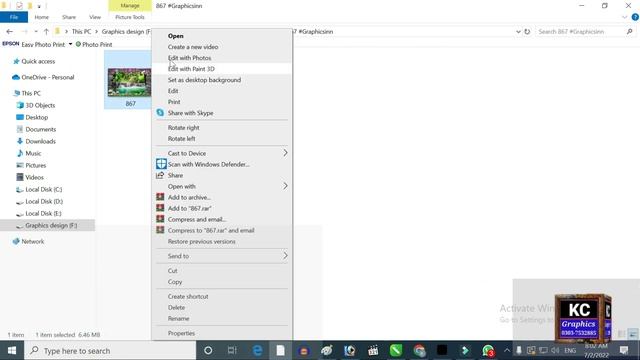Click the Refresh button next to address bar
640x360 pixels.
(527, 31)
